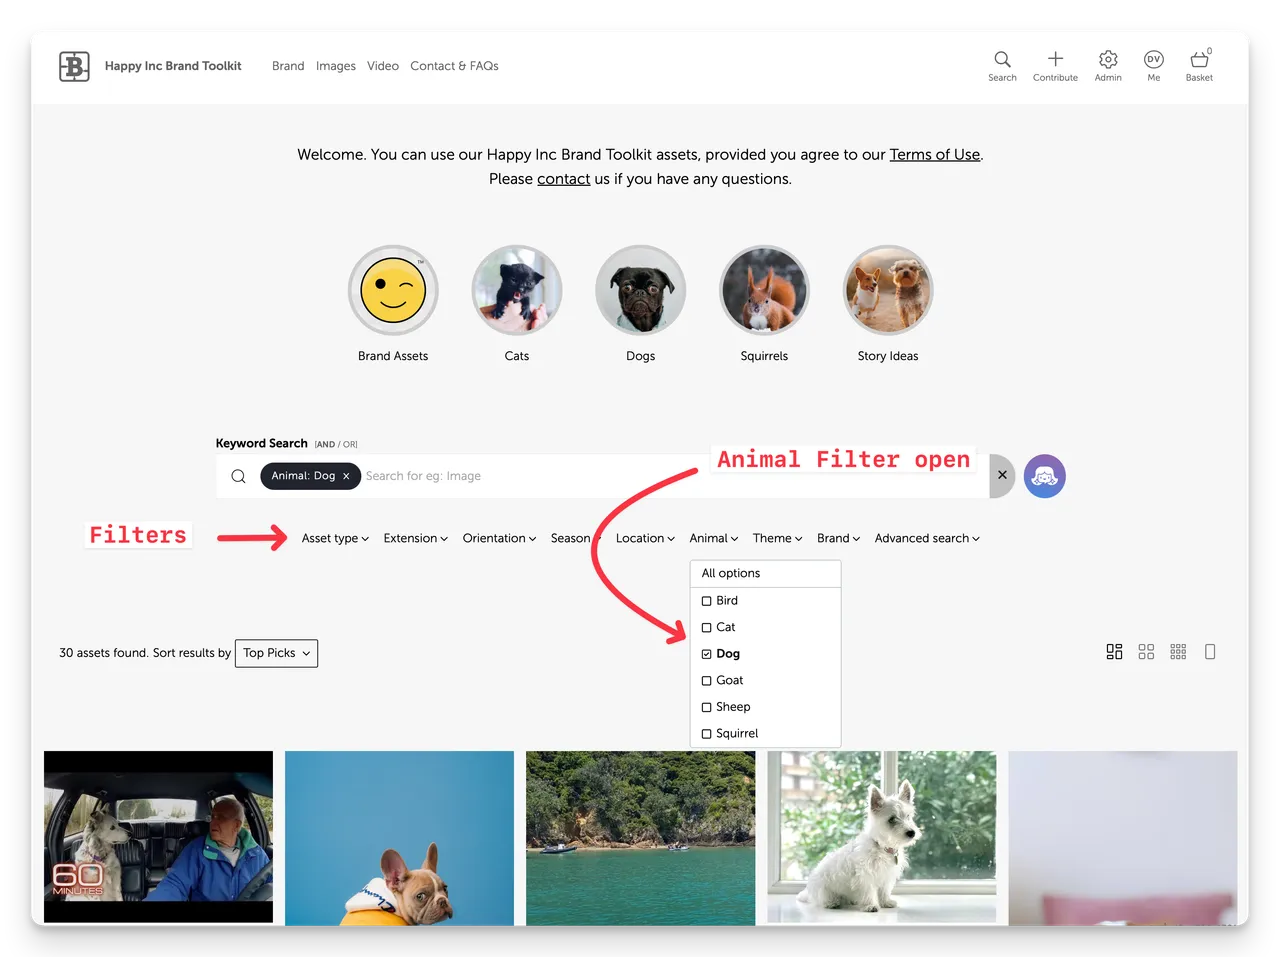Uncheck the Dog checkbox
Screen dimensions: 1280x957
tap(707, 653)
